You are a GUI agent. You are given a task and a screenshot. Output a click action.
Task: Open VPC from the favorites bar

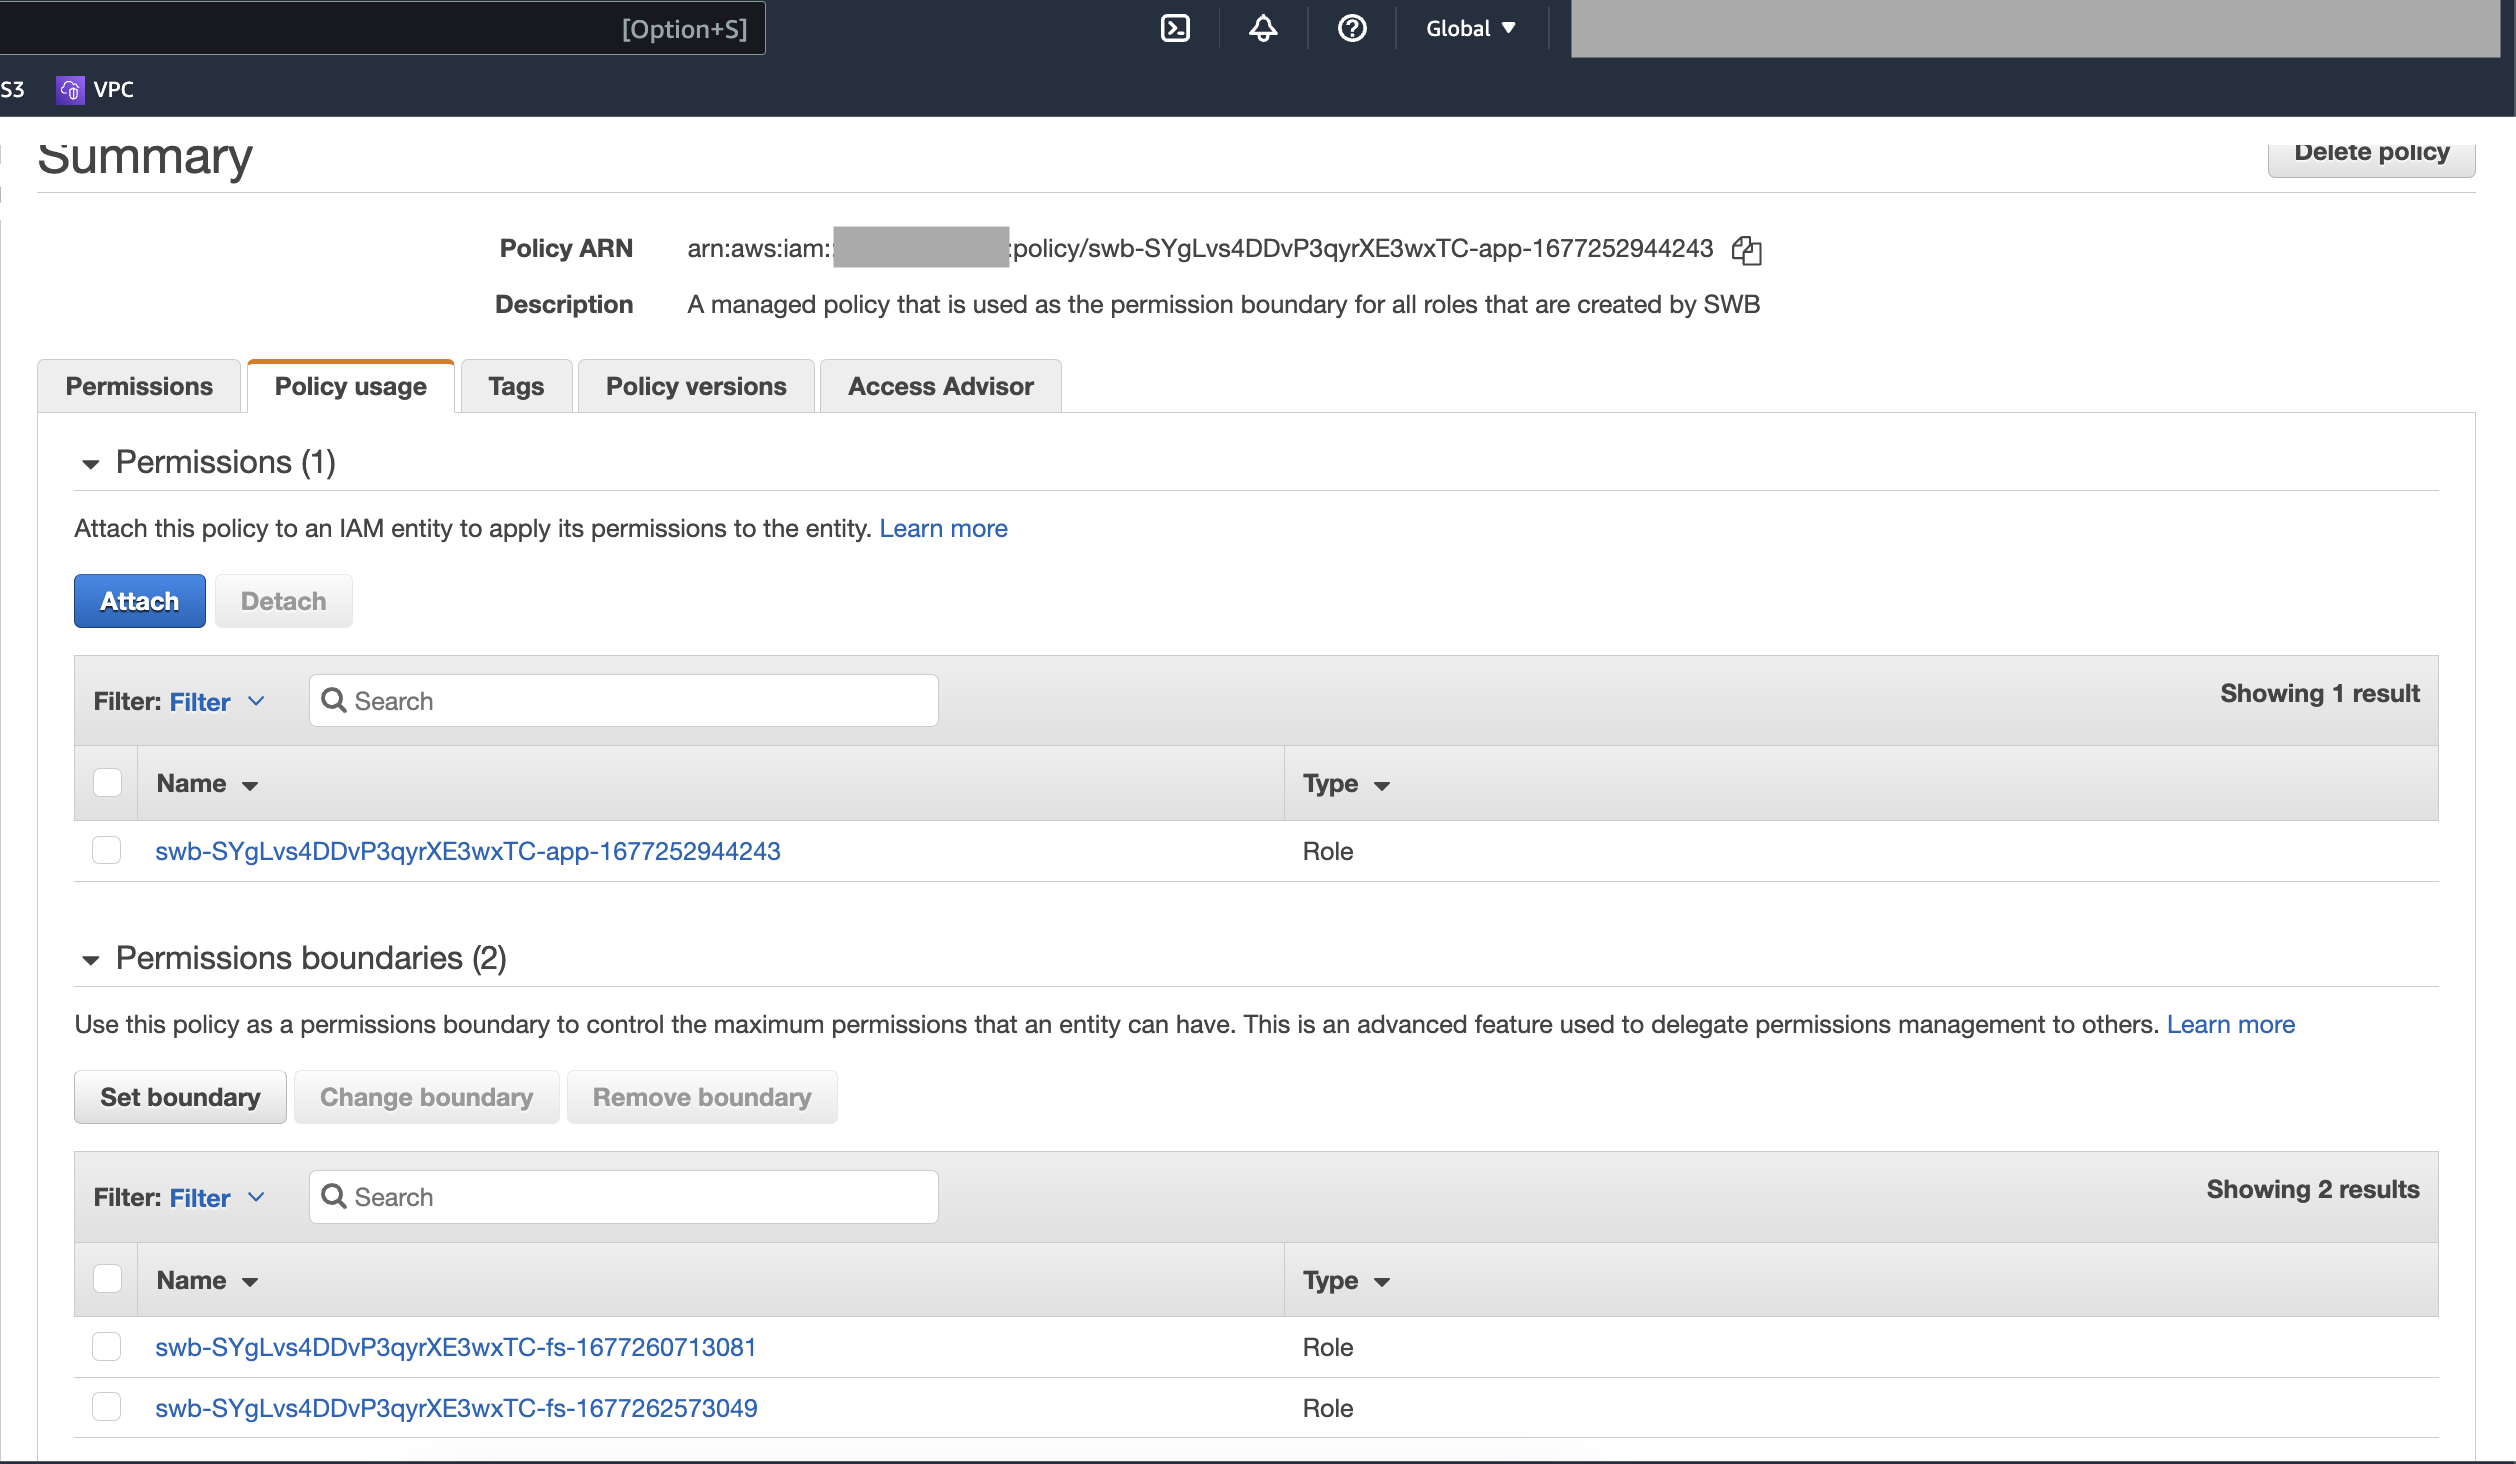113,89
